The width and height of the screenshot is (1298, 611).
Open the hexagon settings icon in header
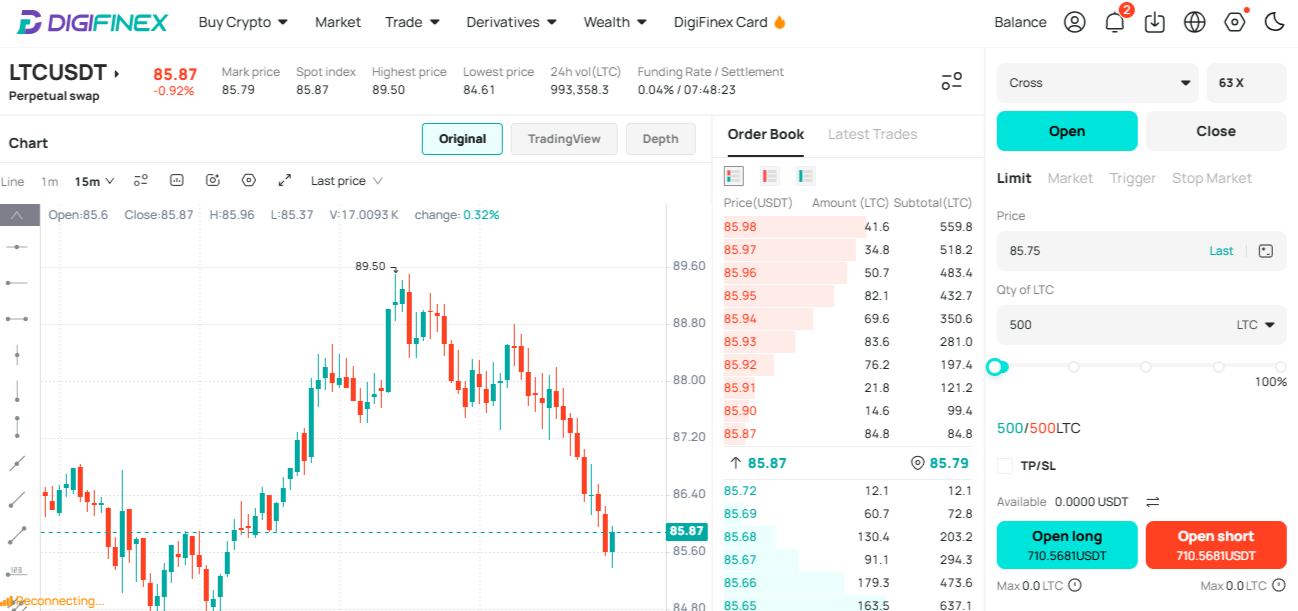coord(1235,22)
